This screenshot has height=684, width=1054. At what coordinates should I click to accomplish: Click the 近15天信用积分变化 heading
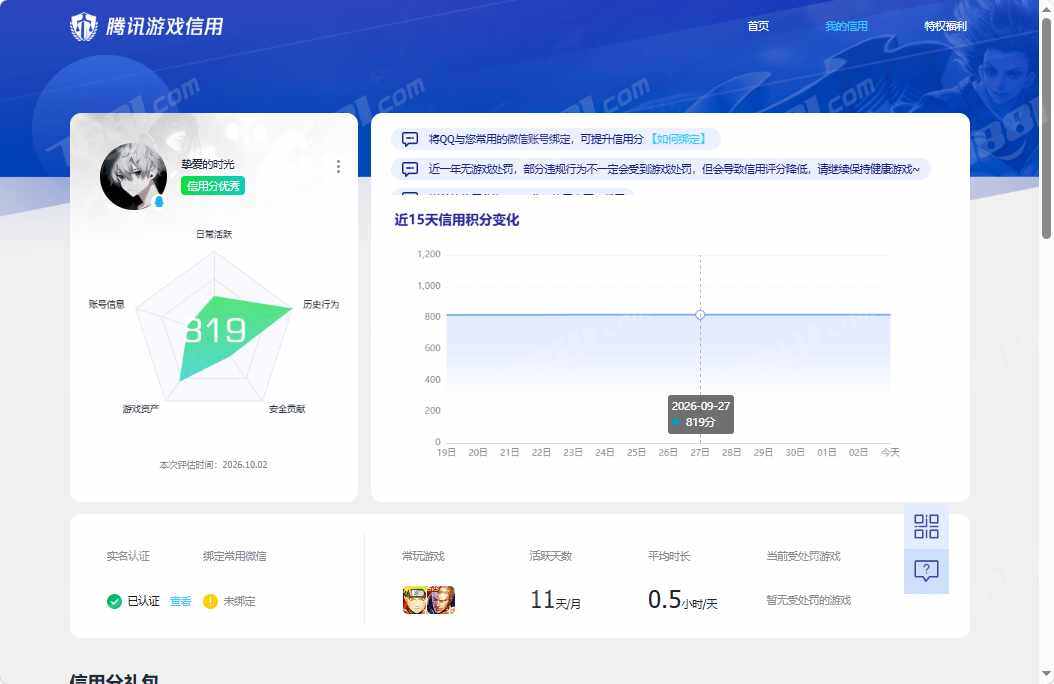456,220
